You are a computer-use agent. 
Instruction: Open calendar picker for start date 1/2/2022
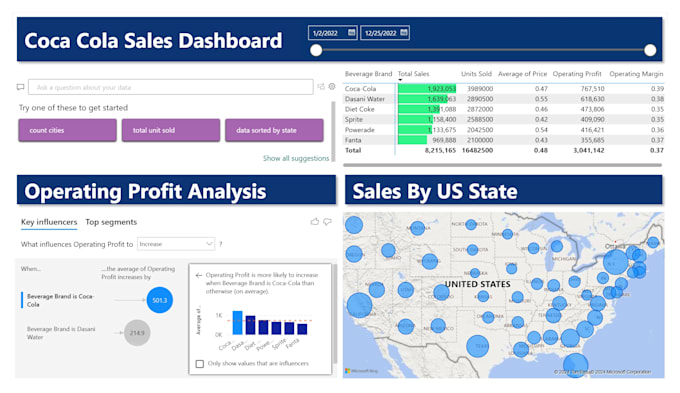click(351, 33)
